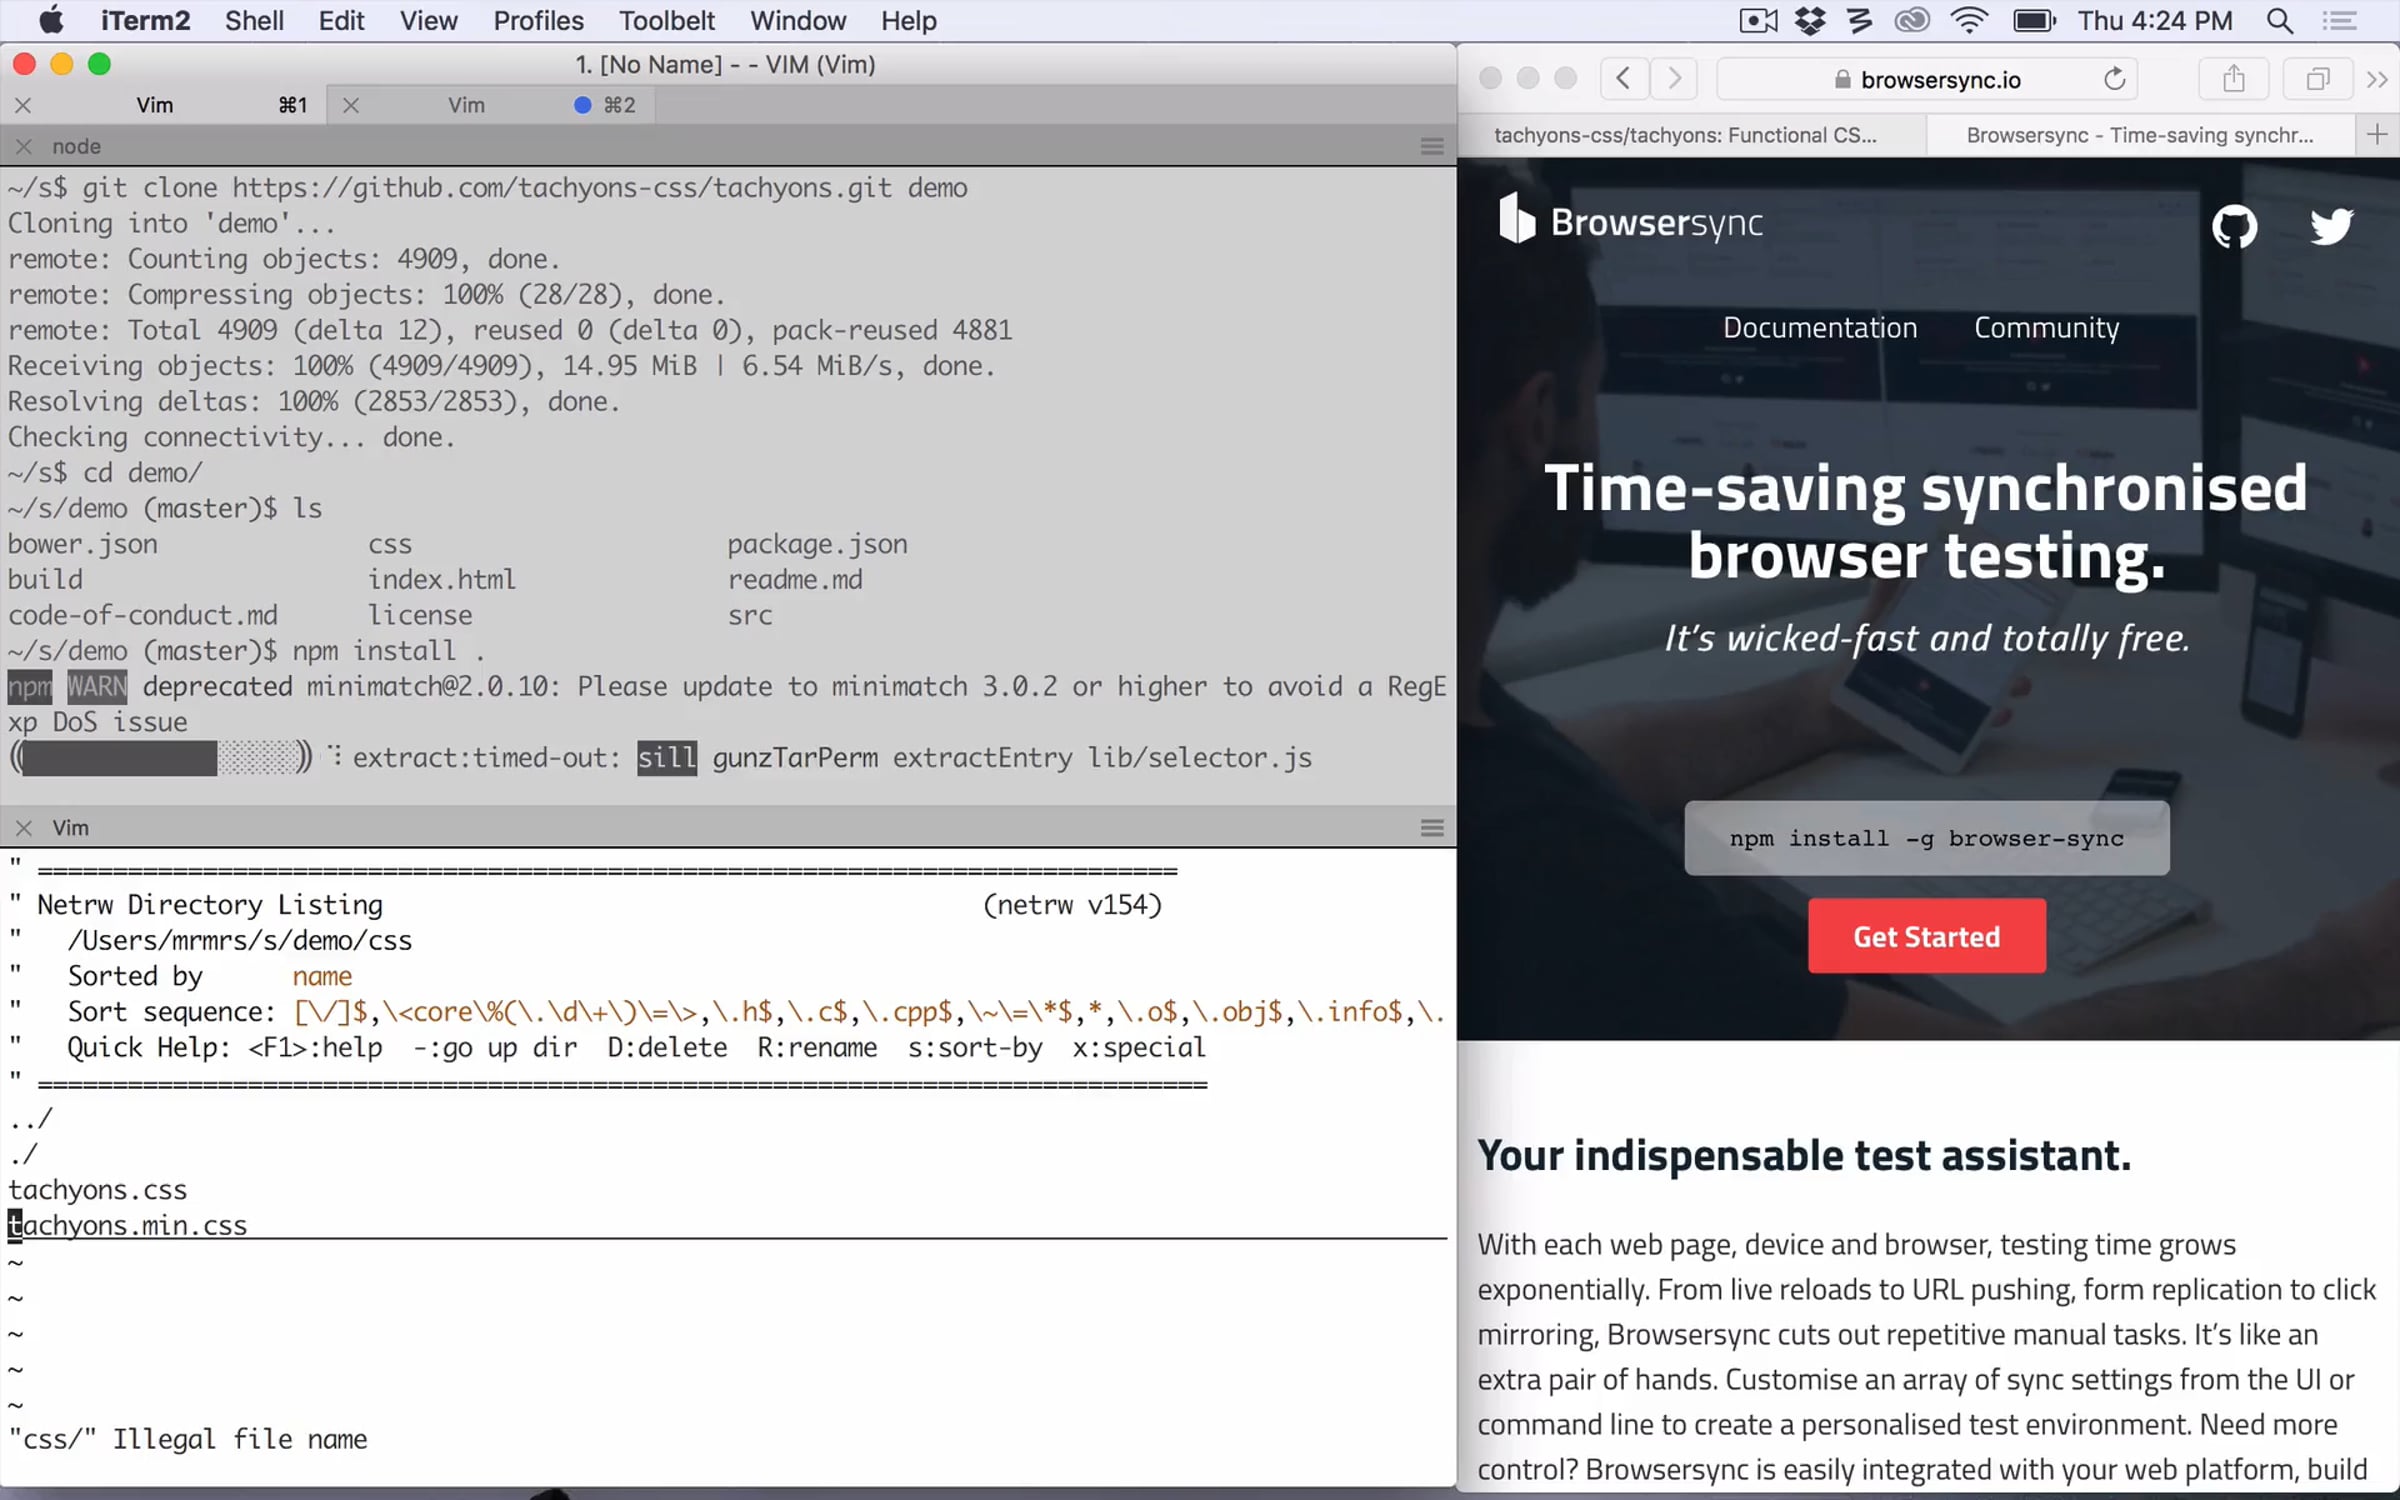Click the iTerm2 window title text

725,64
